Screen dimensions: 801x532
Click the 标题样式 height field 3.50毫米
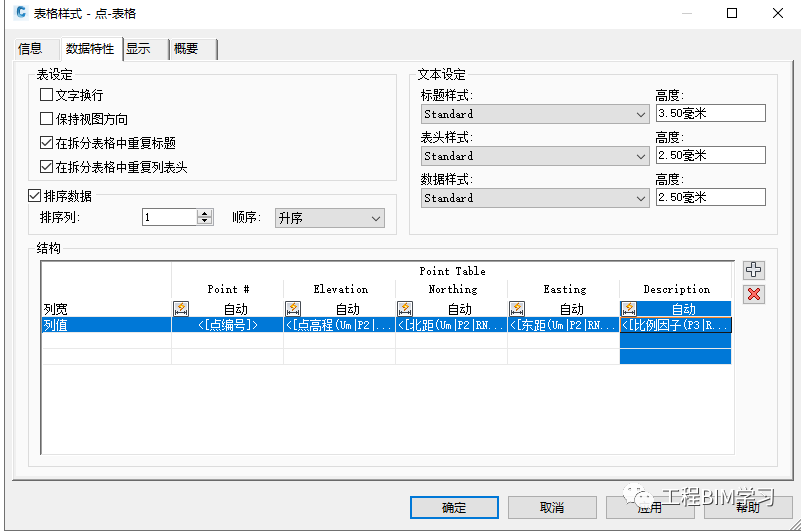coord(711,113)
